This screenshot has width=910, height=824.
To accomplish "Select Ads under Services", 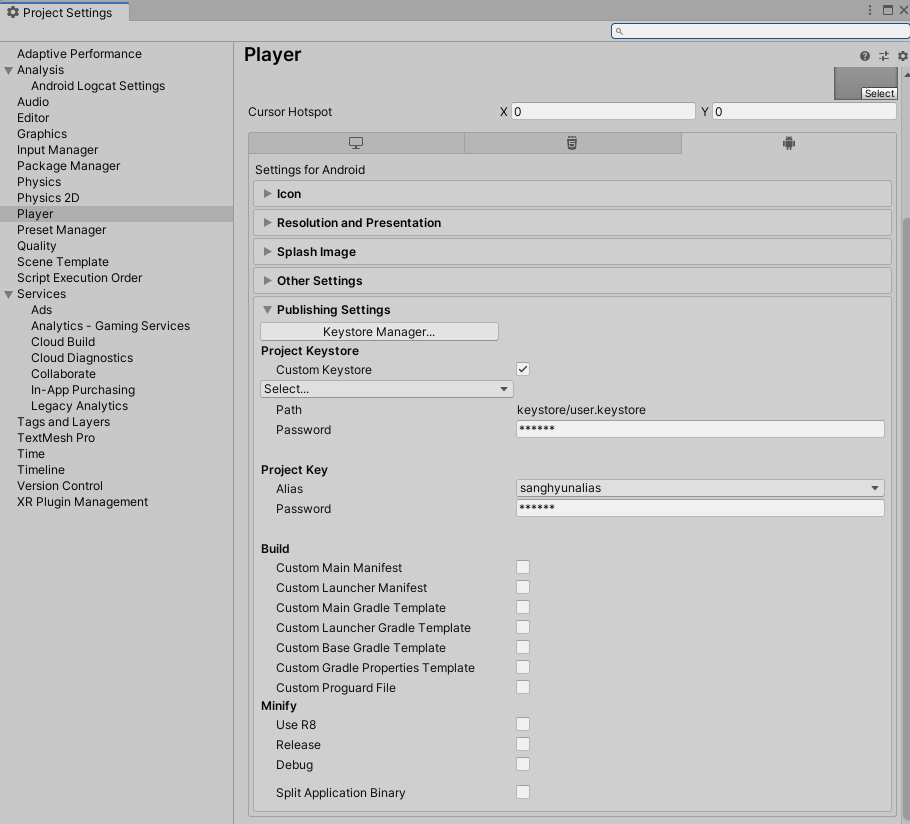I will click(42, 310).
